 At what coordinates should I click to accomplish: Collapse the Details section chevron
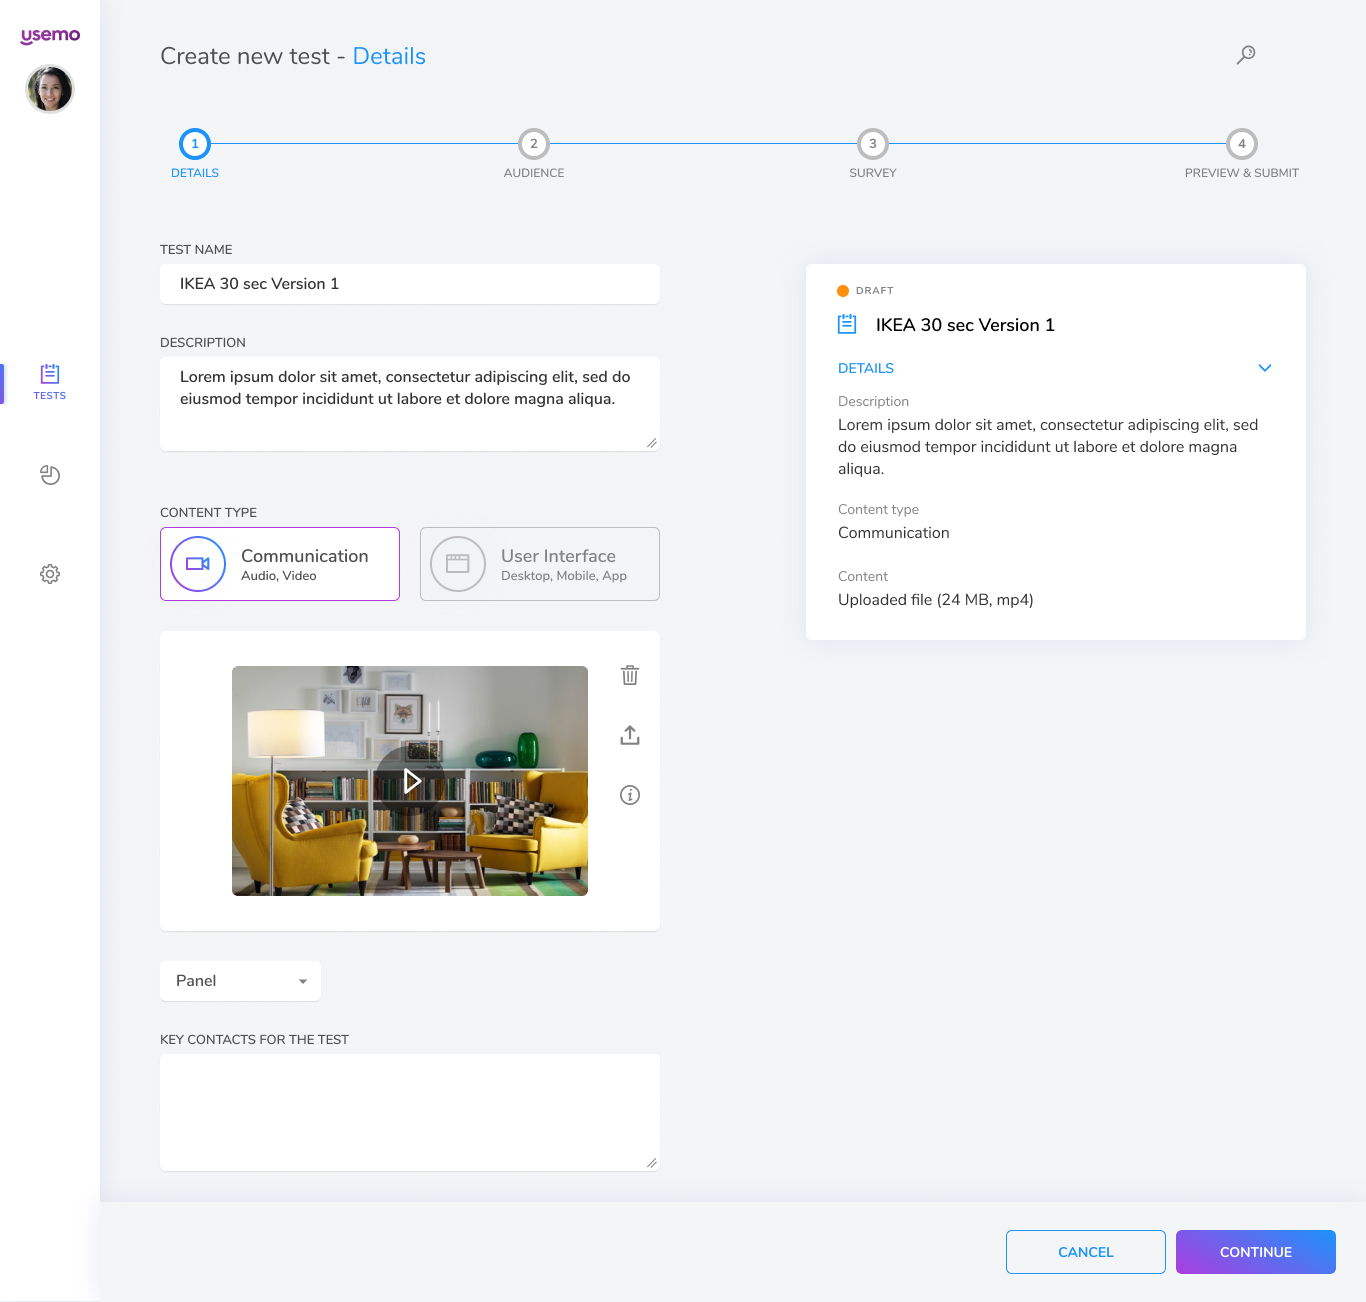coord(1265,368)
